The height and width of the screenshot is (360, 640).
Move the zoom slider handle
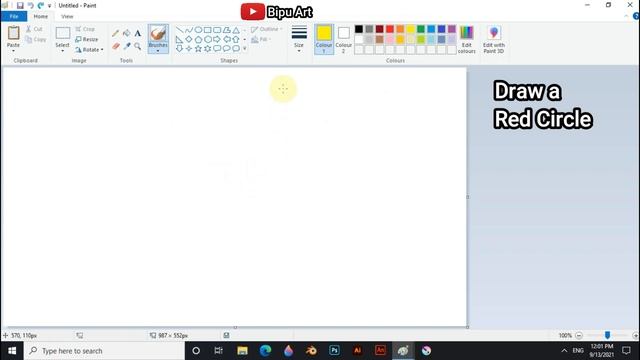coord(607,335)
